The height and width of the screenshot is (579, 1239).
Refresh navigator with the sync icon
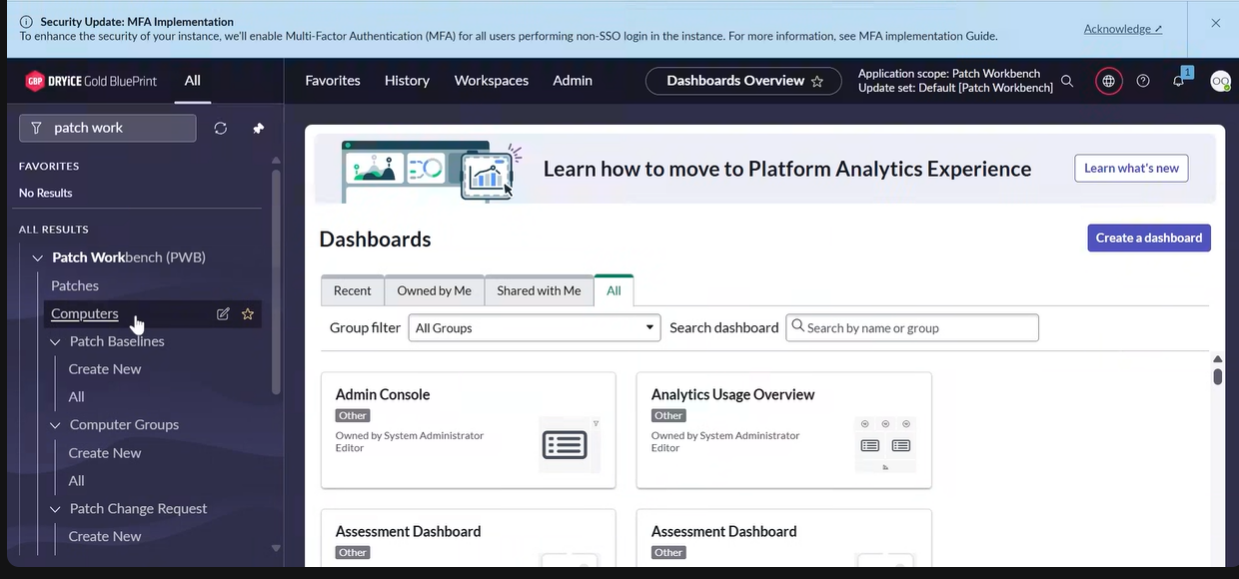[x=221, y=128]
